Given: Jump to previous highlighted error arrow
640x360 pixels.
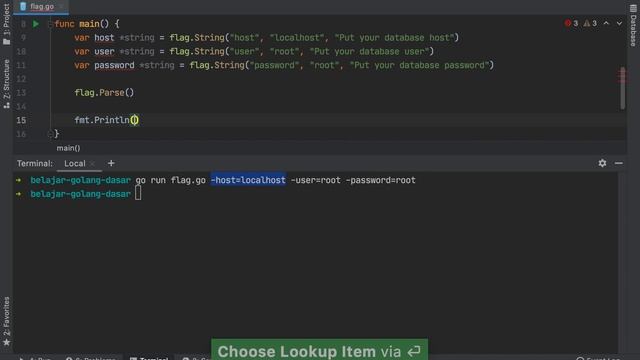Looking at the screenshot, I should point(607,23).
